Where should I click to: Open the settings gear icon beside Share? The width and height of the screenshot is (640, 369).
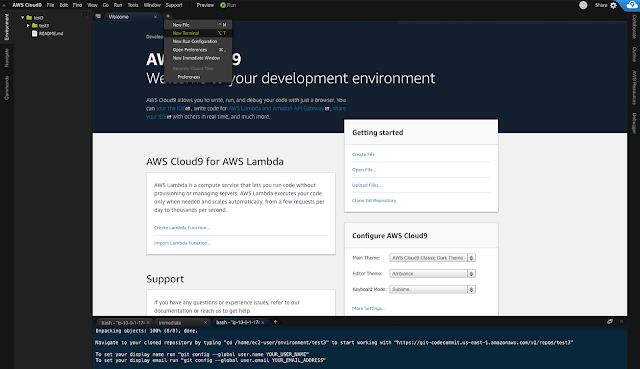[x=613, y=5]
